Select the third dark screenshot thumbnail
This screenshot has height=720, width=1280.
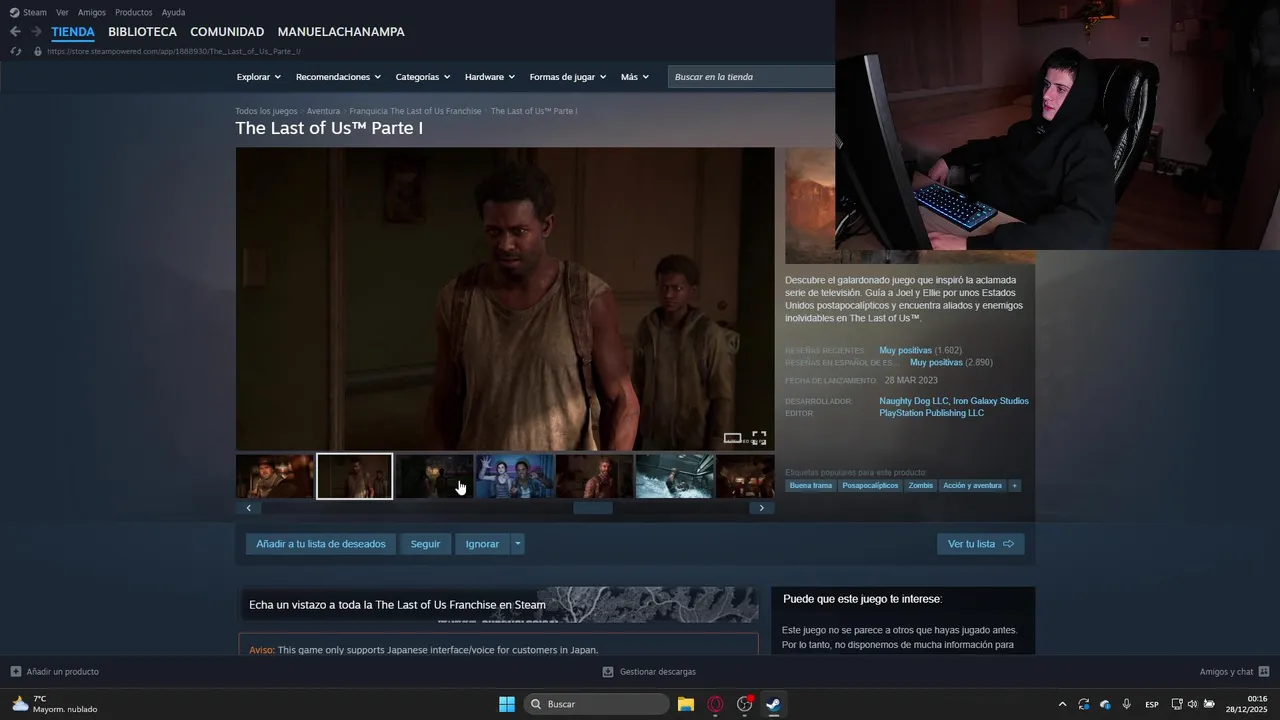pyautogui.click(x=435, y=476)
